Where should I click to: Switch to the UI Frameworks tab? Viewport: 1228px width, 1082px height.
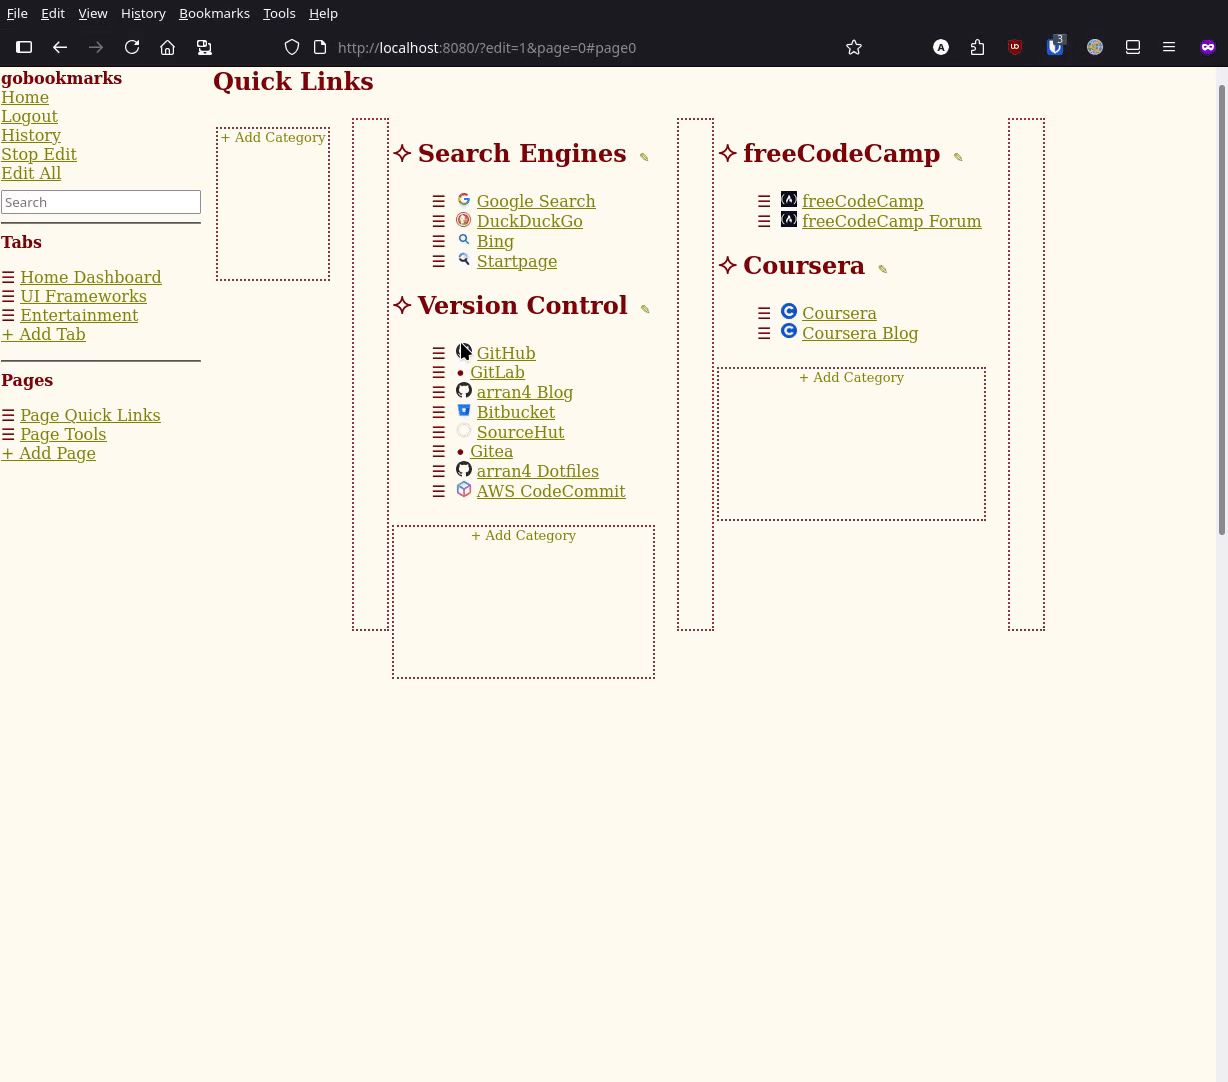click(83, 296)
